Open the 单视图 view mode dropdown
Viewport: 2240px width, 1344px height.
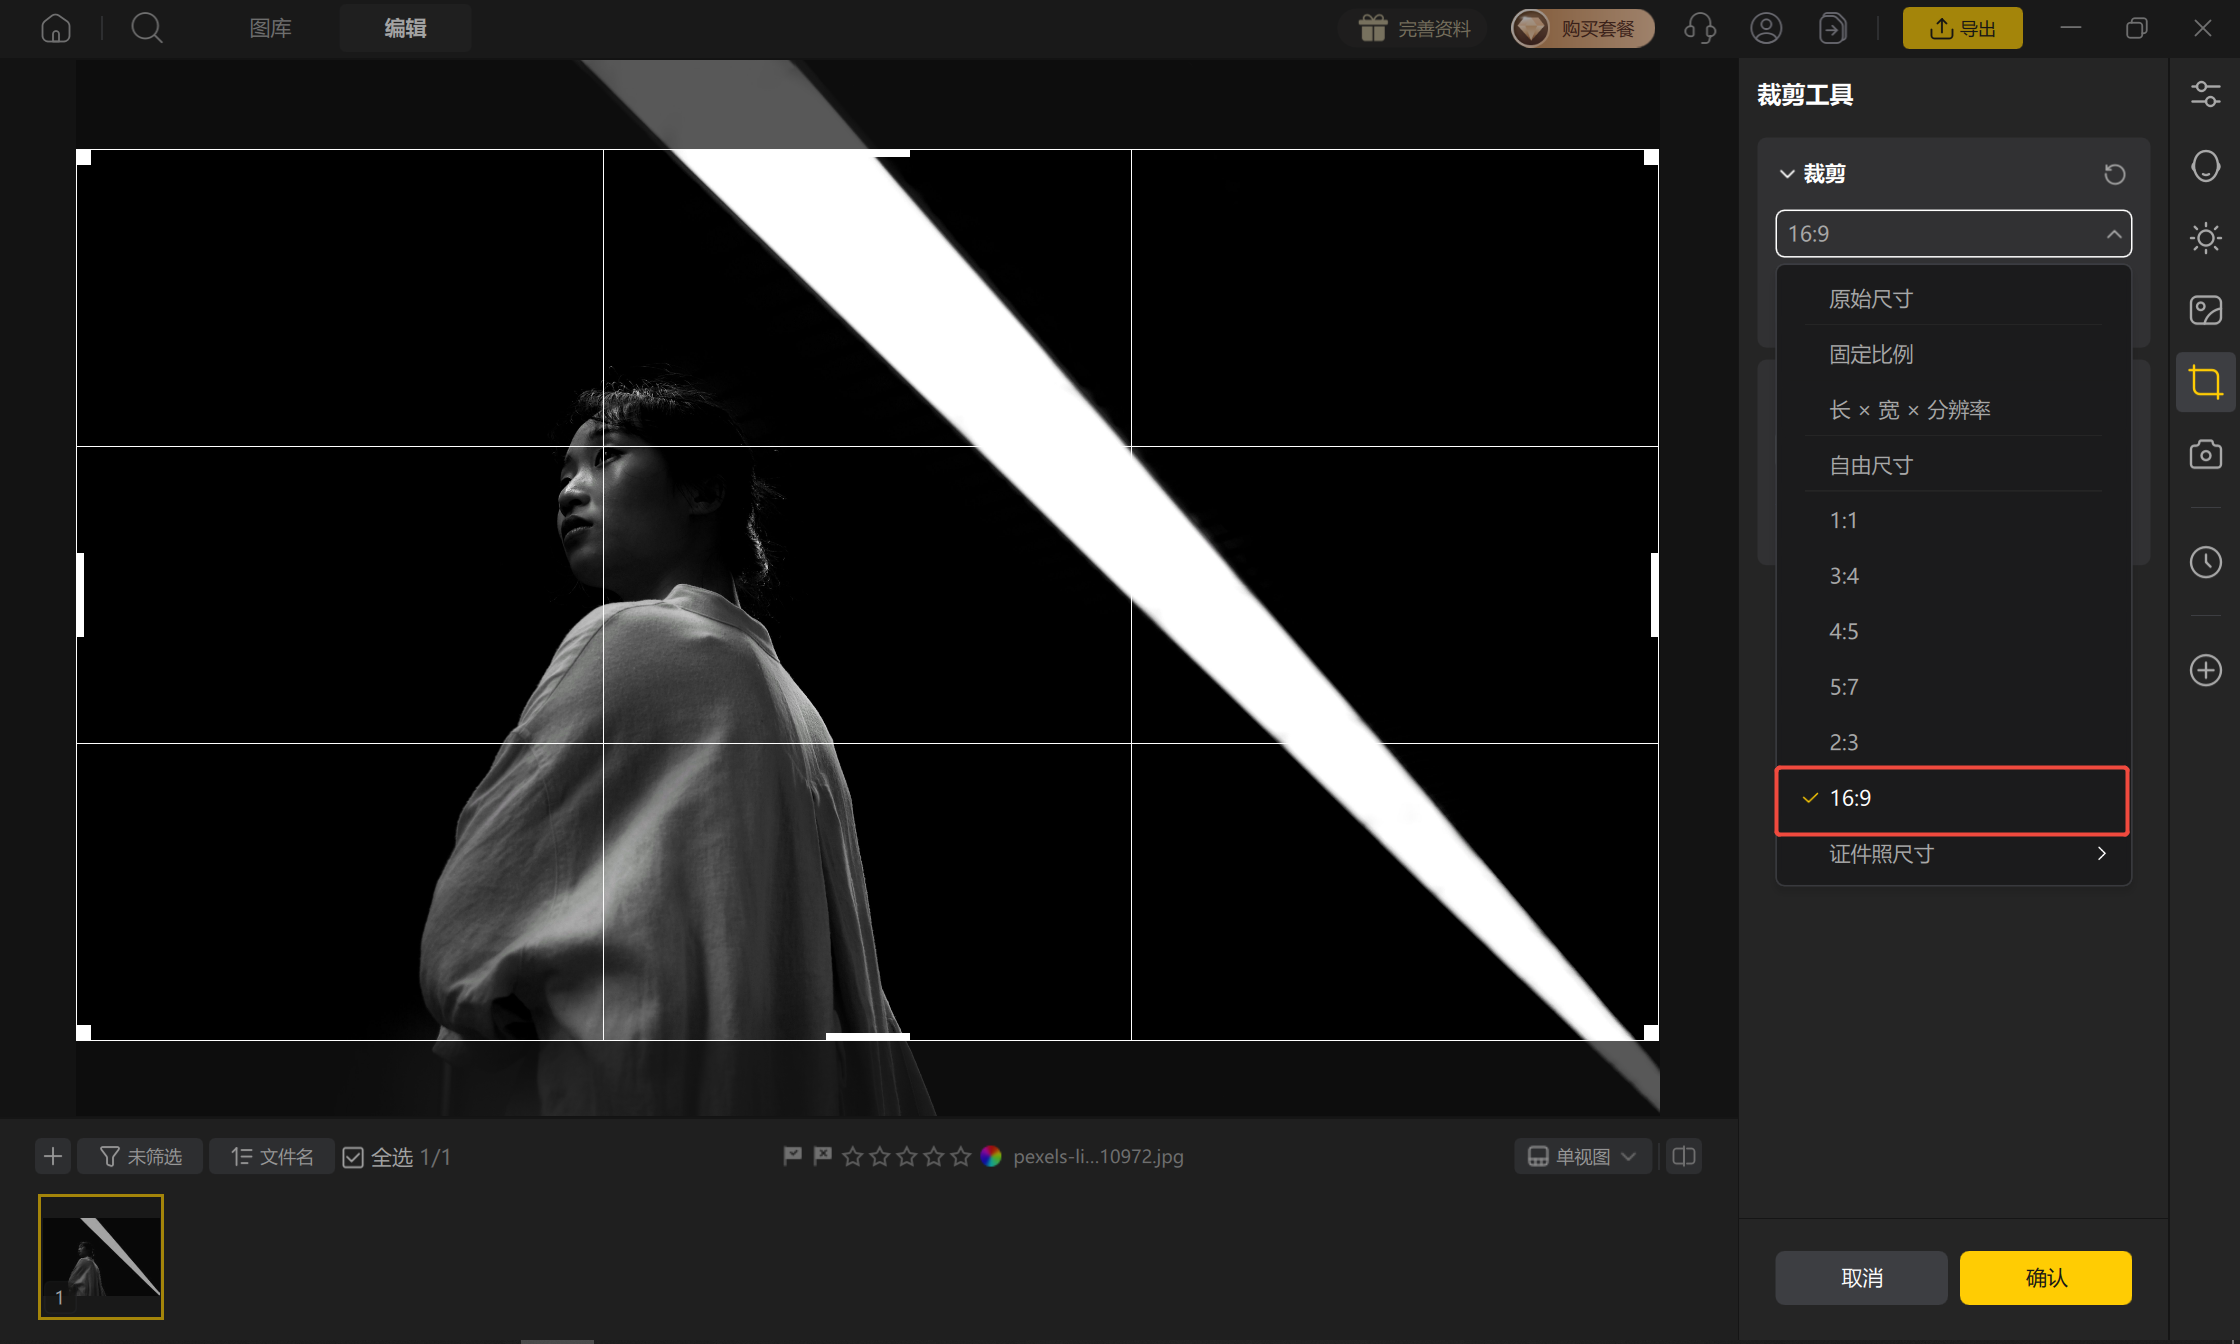click(1582, 1157)
